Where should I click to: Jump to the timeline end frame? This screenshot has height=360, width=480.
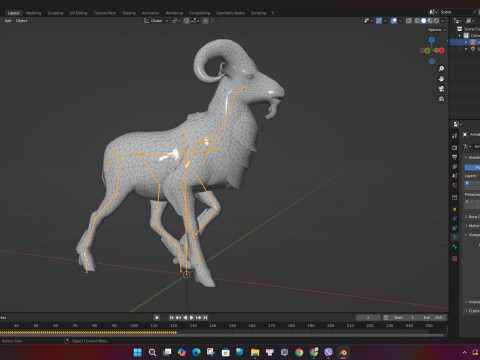tap(205, 318)
